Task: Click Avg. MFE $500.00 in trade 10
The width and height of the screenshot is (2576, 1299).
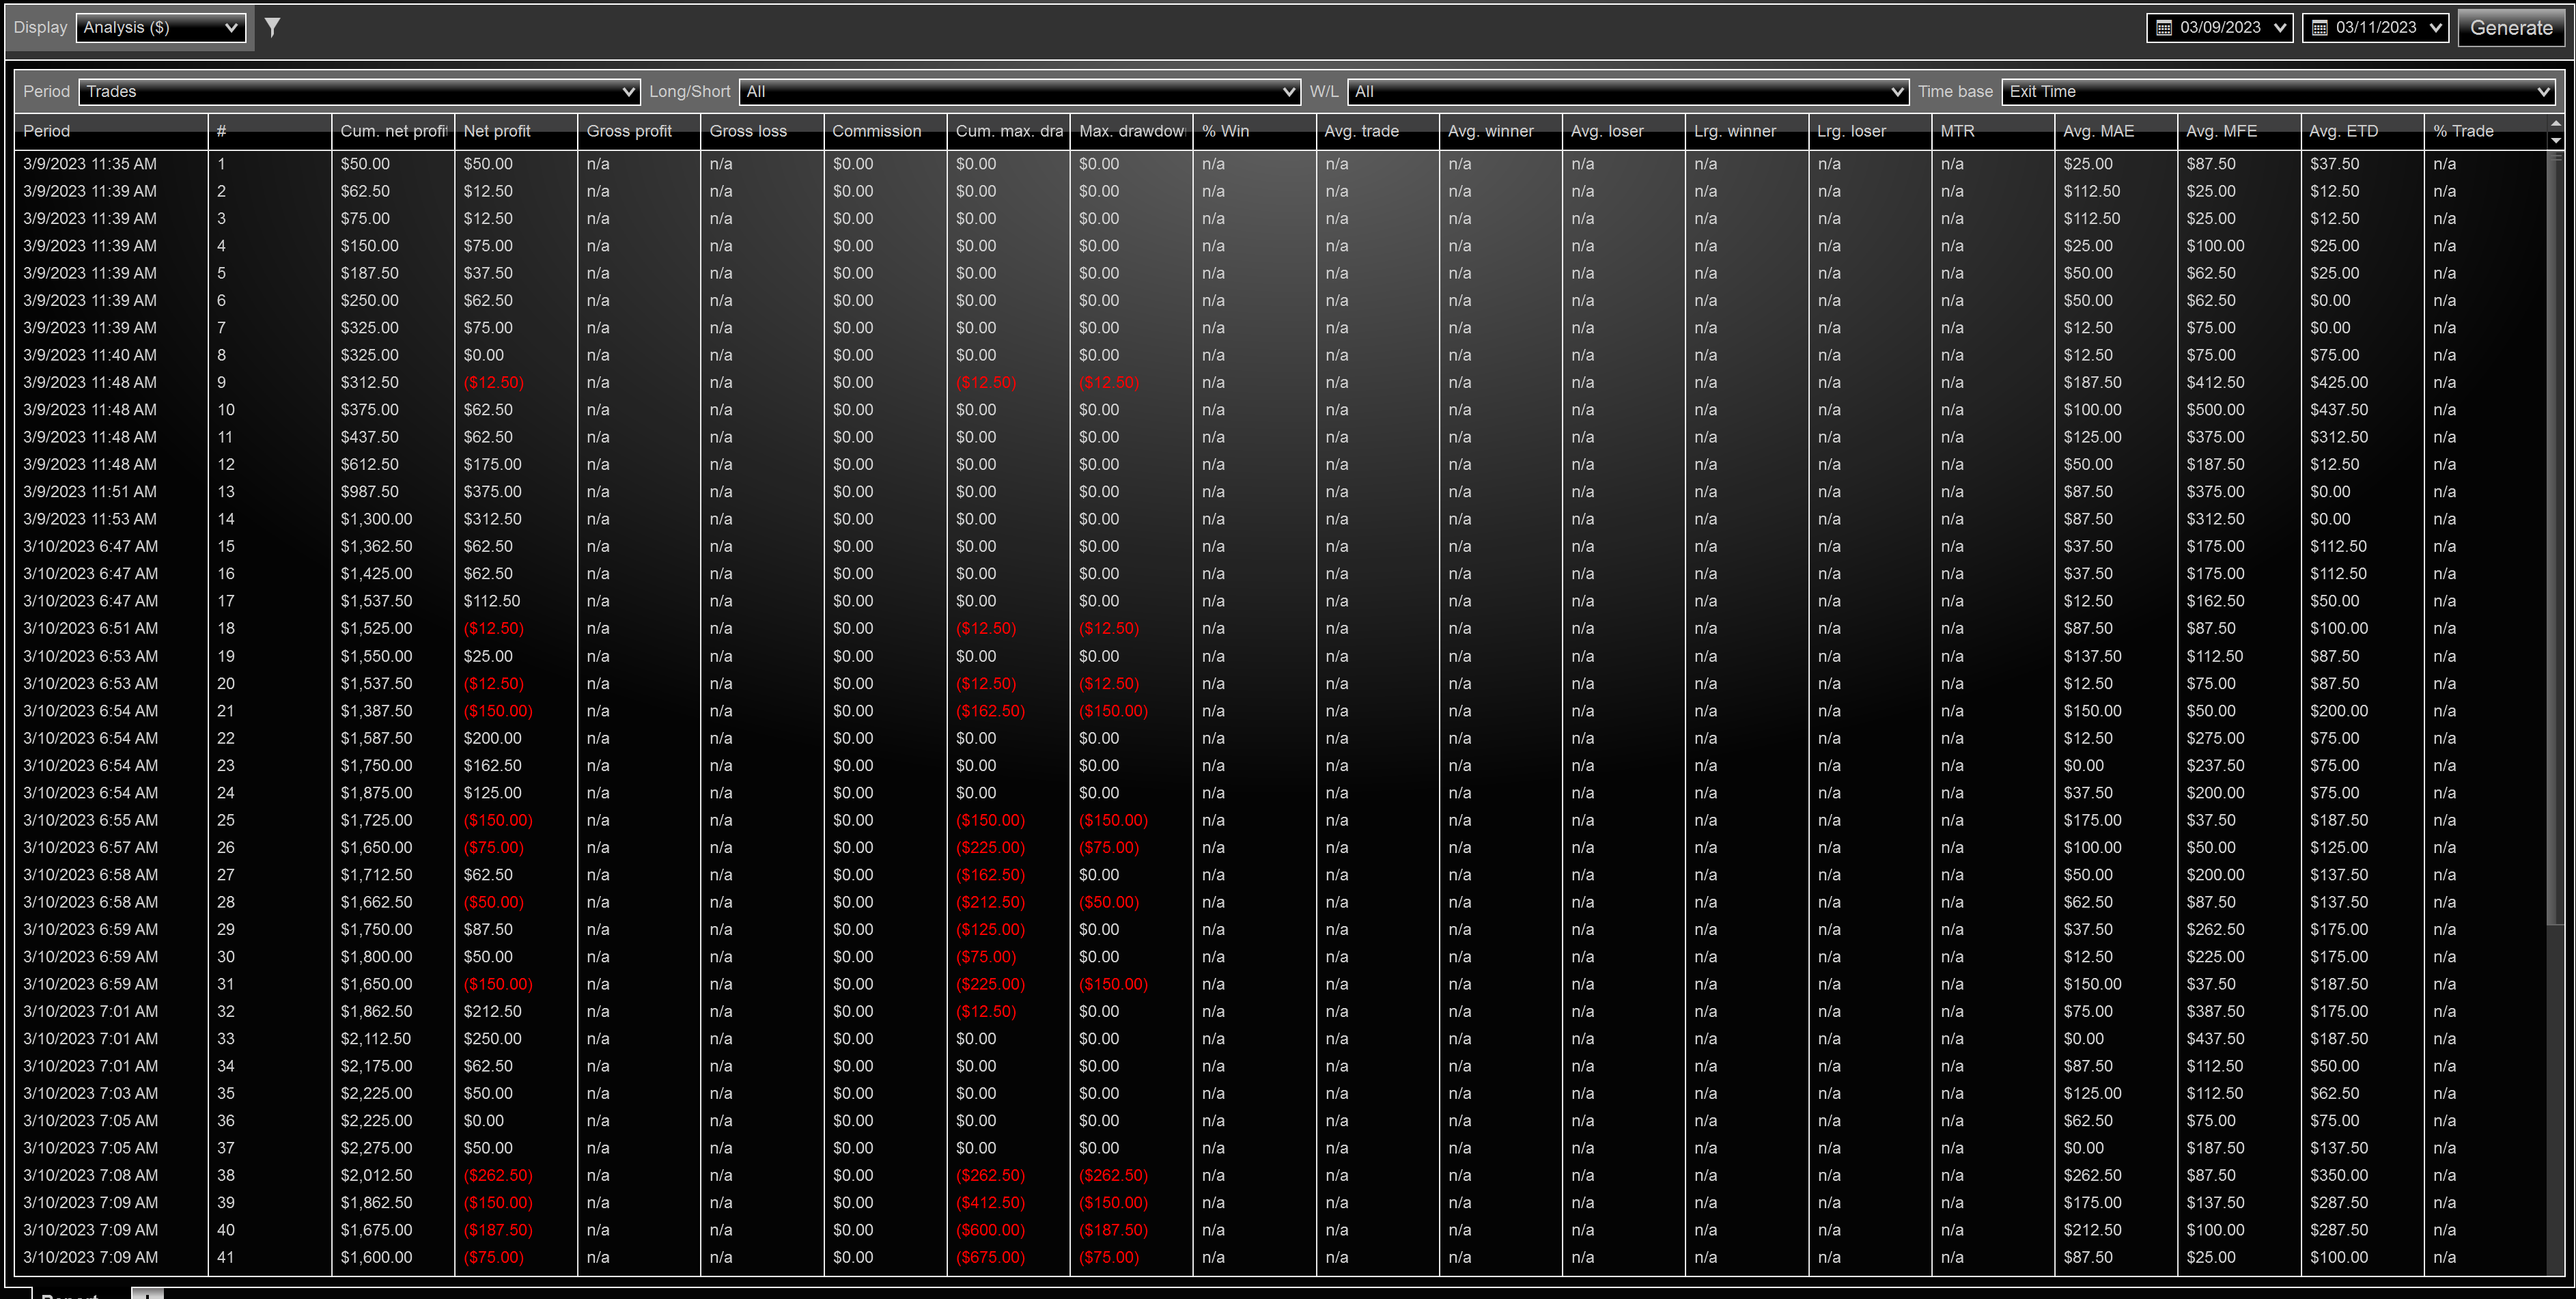Action: tap(2215, 410)
